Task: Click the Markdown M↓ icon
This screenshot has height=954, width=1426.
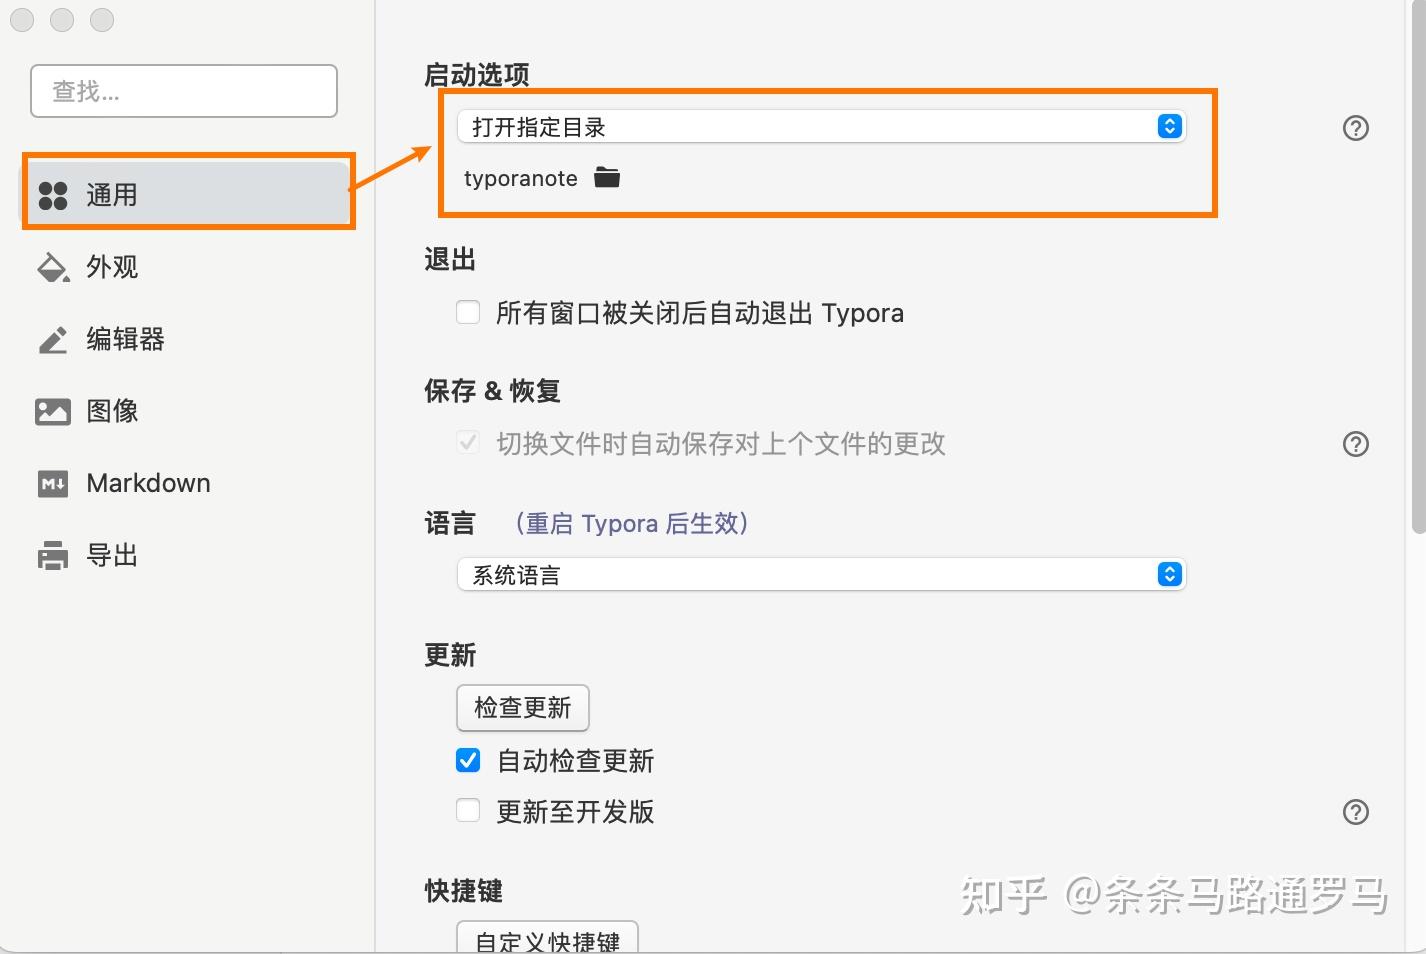Action: click(x=53, y=484)
